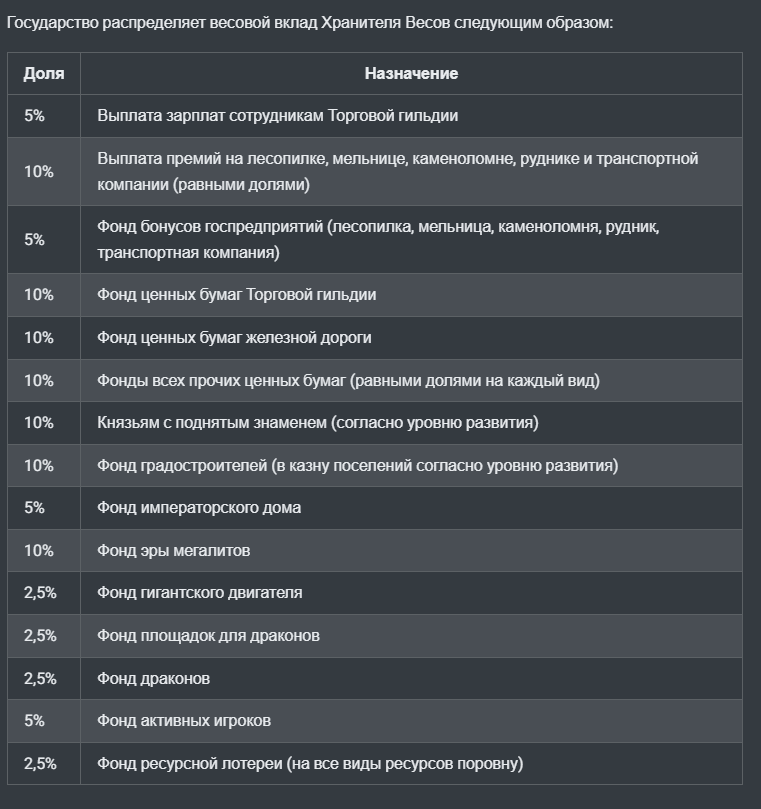Image resolution: width=761 pixels, height=809 pixels.
Task: Click the "Фонд драконов" entry
Action: point(154,678)
